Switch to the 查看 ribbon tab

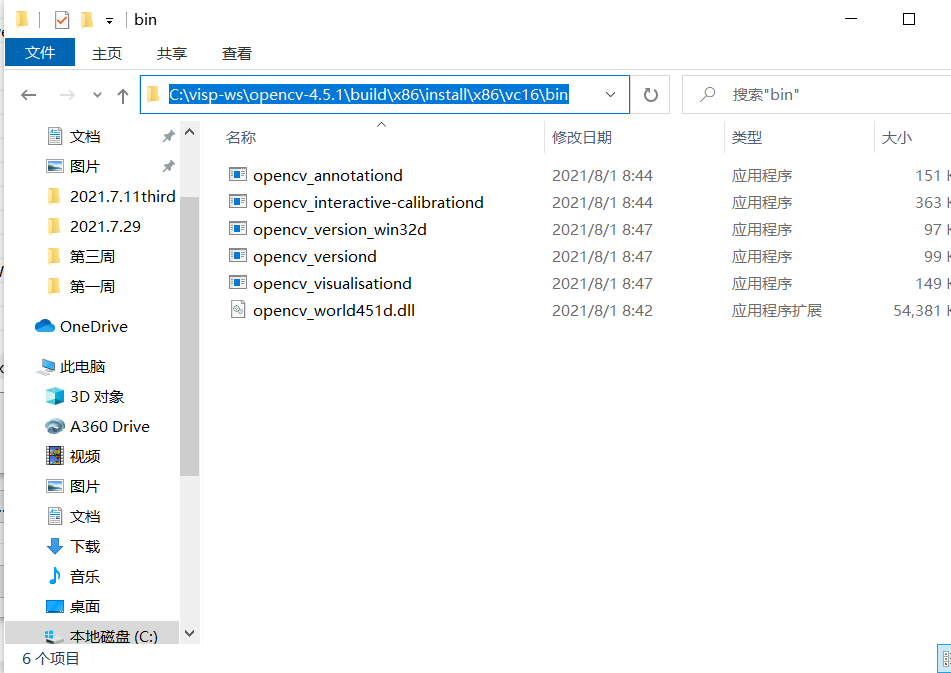tap(236, 52)
